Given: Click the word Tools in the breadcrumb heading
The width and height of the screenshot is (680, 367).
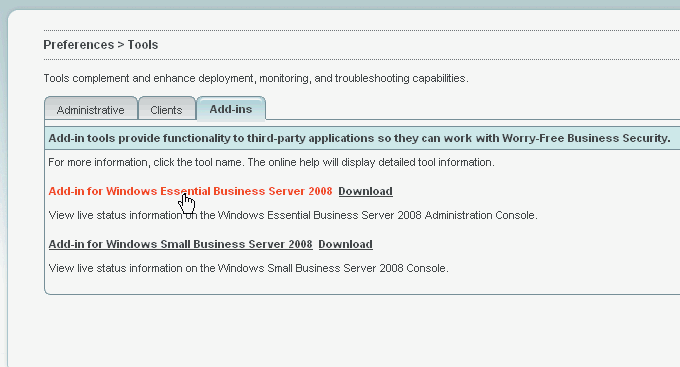Looking at the screenshot, I should [143, 45].
